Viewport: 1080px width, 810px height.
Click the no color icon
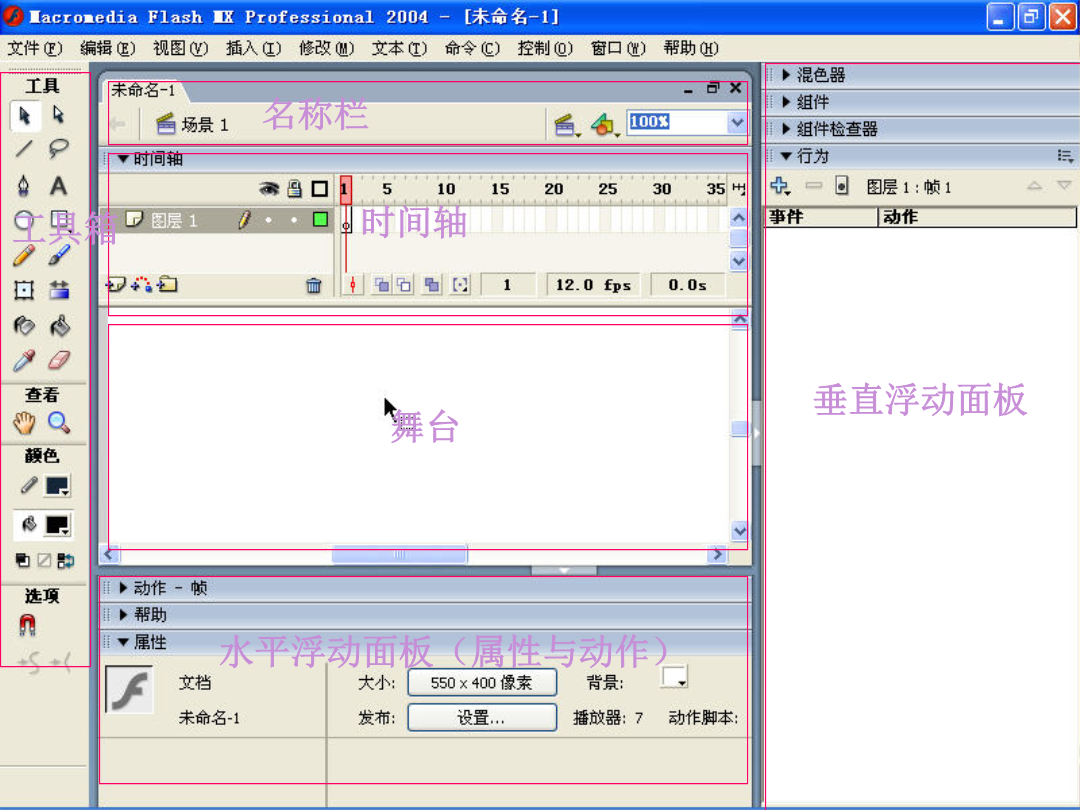[x=44, y=560]
